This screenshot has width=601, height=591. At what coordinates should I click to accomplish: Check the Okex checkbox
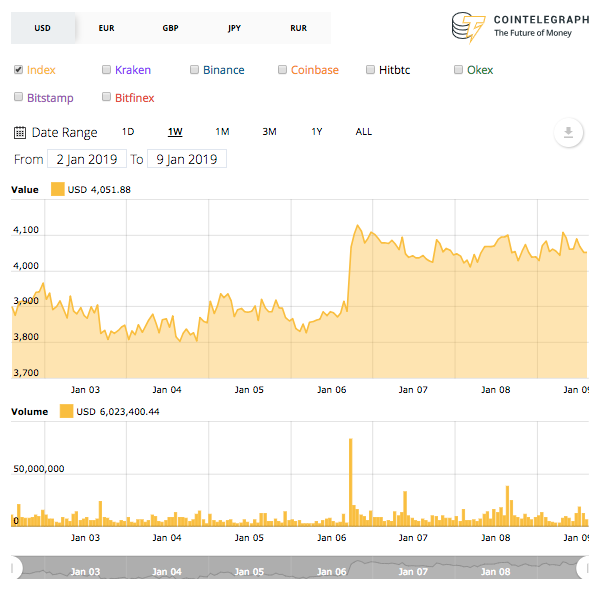[x=458, y=69]
